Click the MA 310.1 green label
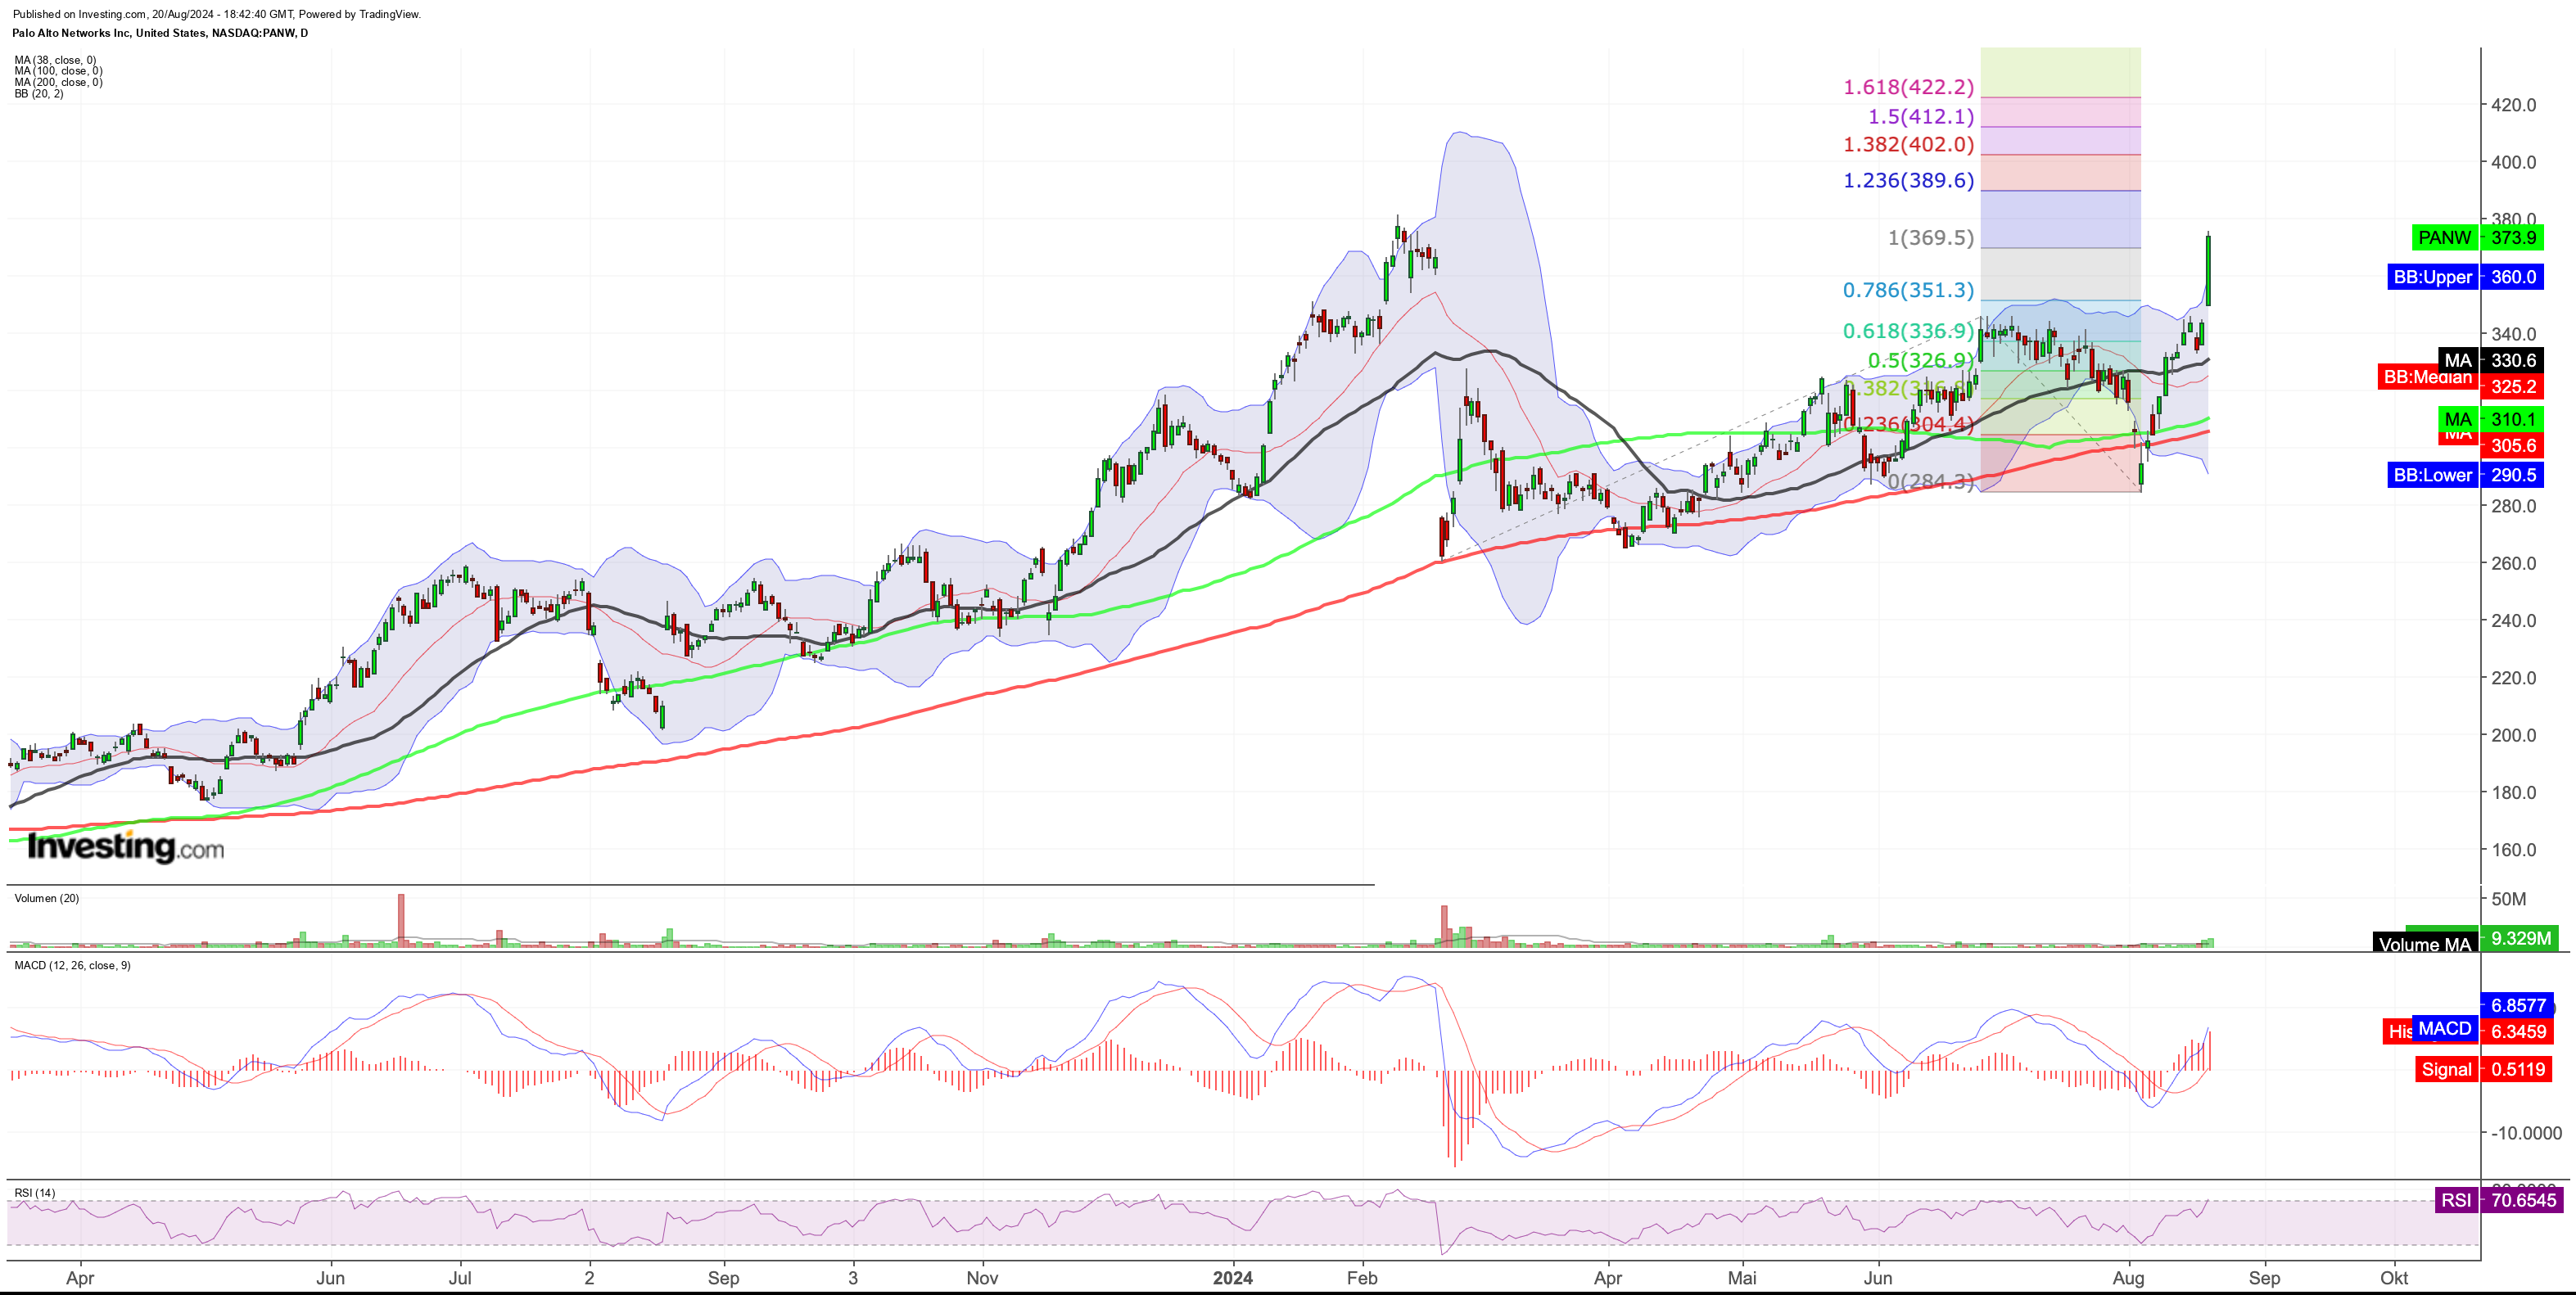 pos(2490,419)
